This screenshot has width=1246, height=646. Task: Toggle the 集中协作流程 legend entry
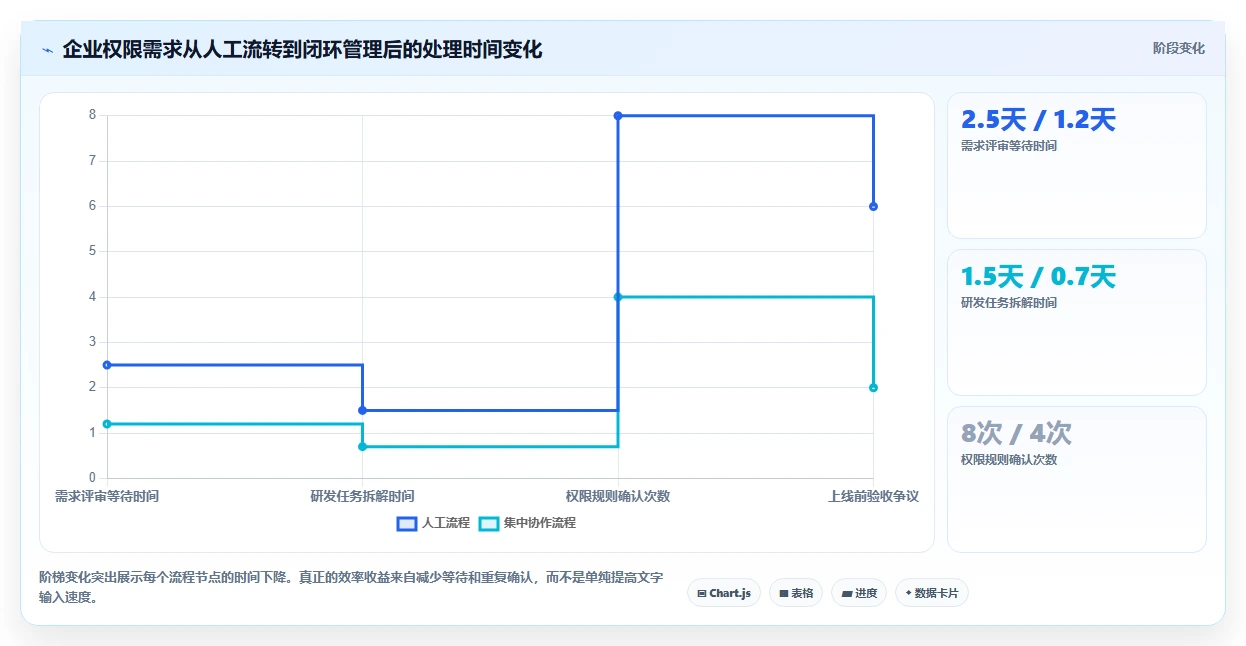tap(527, 523)
